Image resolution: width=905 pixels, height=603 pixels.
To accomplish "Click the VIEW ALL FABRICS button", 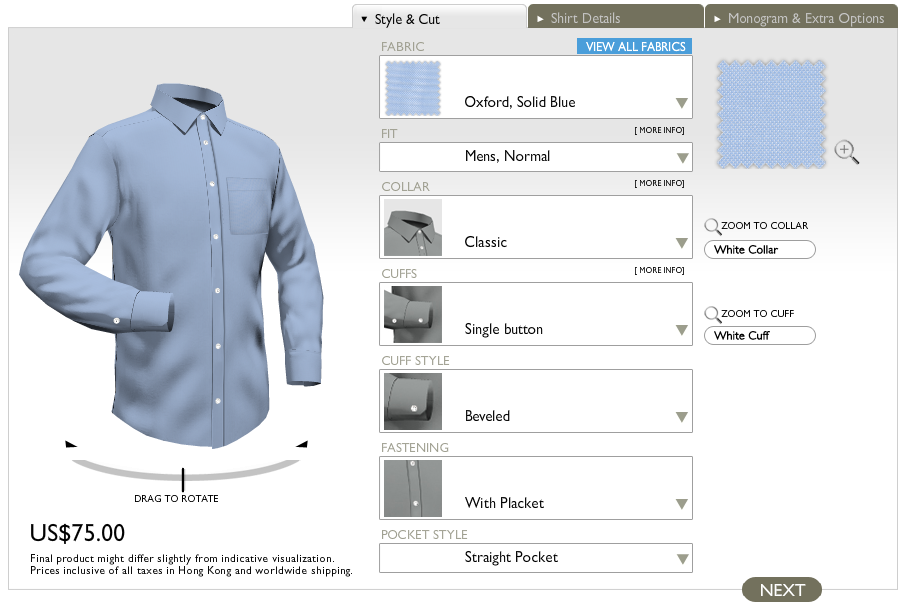I will coord(634,46).
